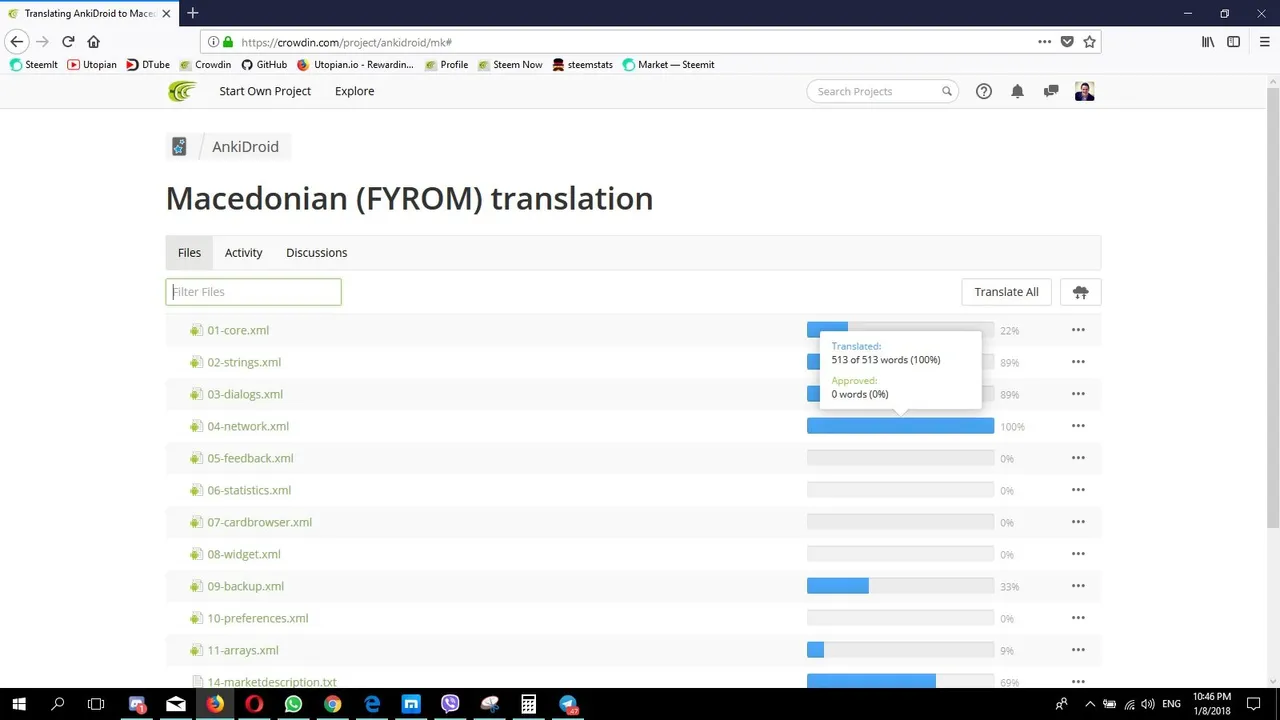This screenshot has height=720, width=1280.
Task: Open file 14-marketdescription.txt
Action: point(272,682)
